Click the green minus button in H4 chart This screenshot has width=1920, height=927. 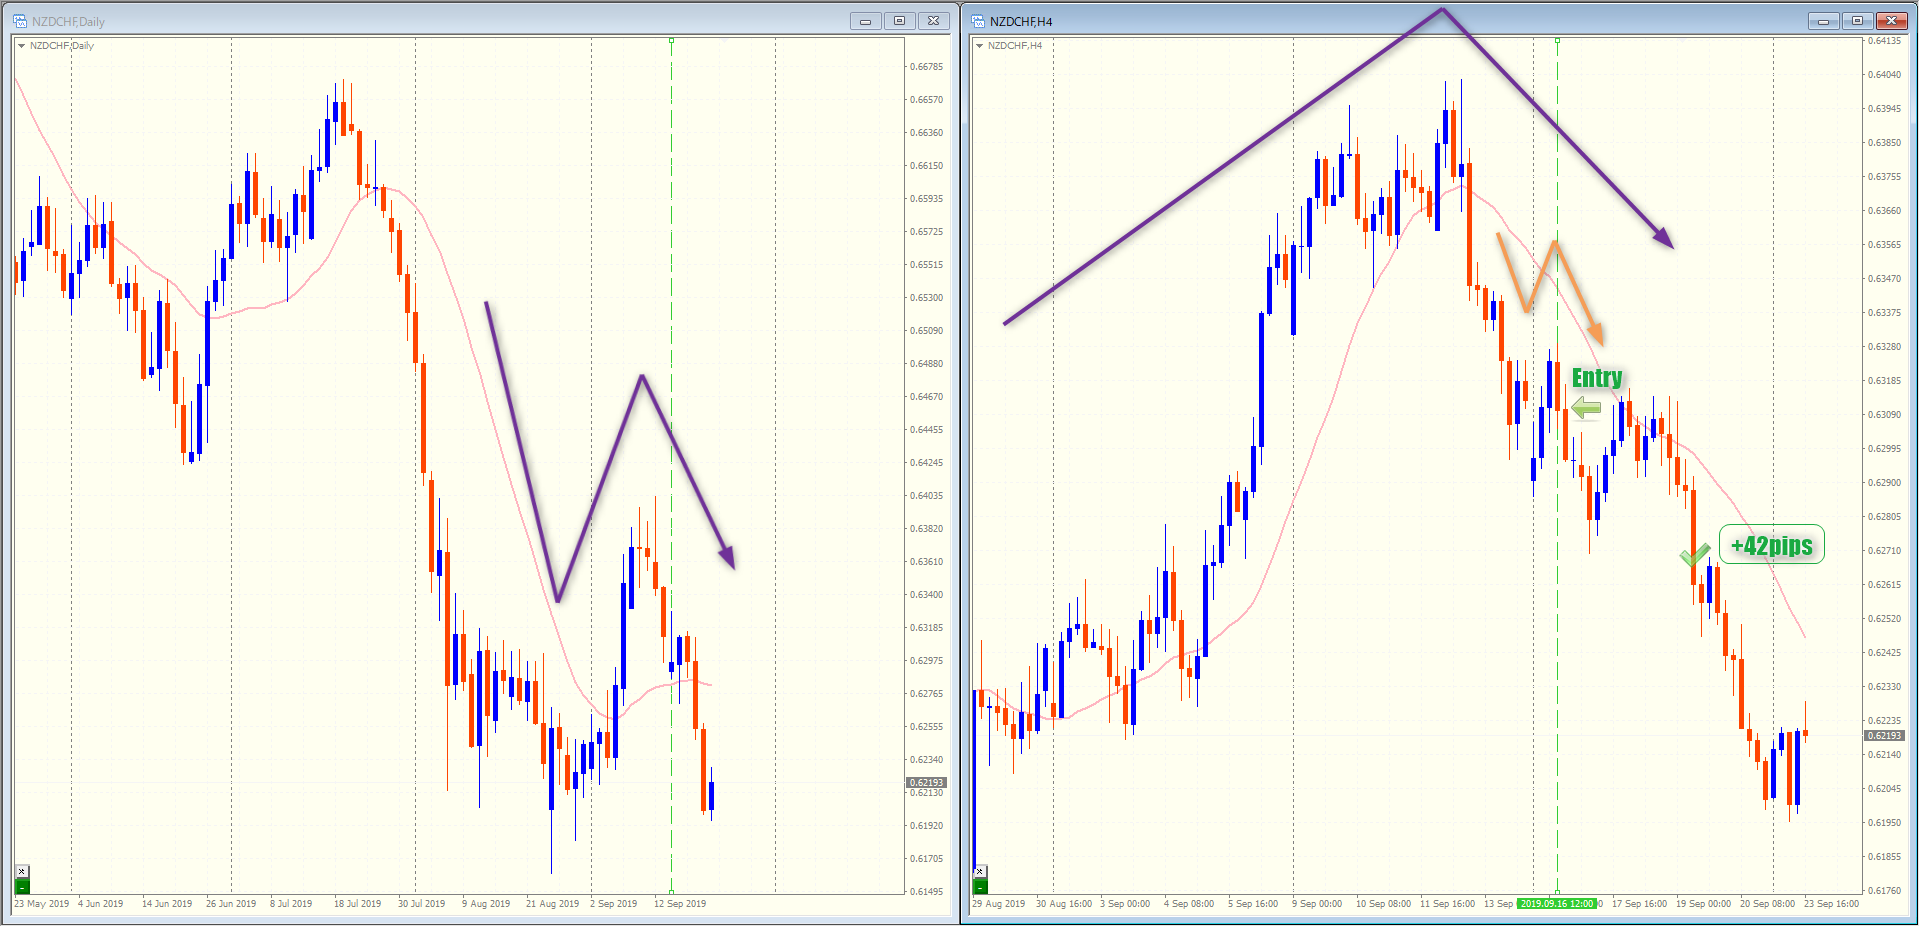pos(980,886)
